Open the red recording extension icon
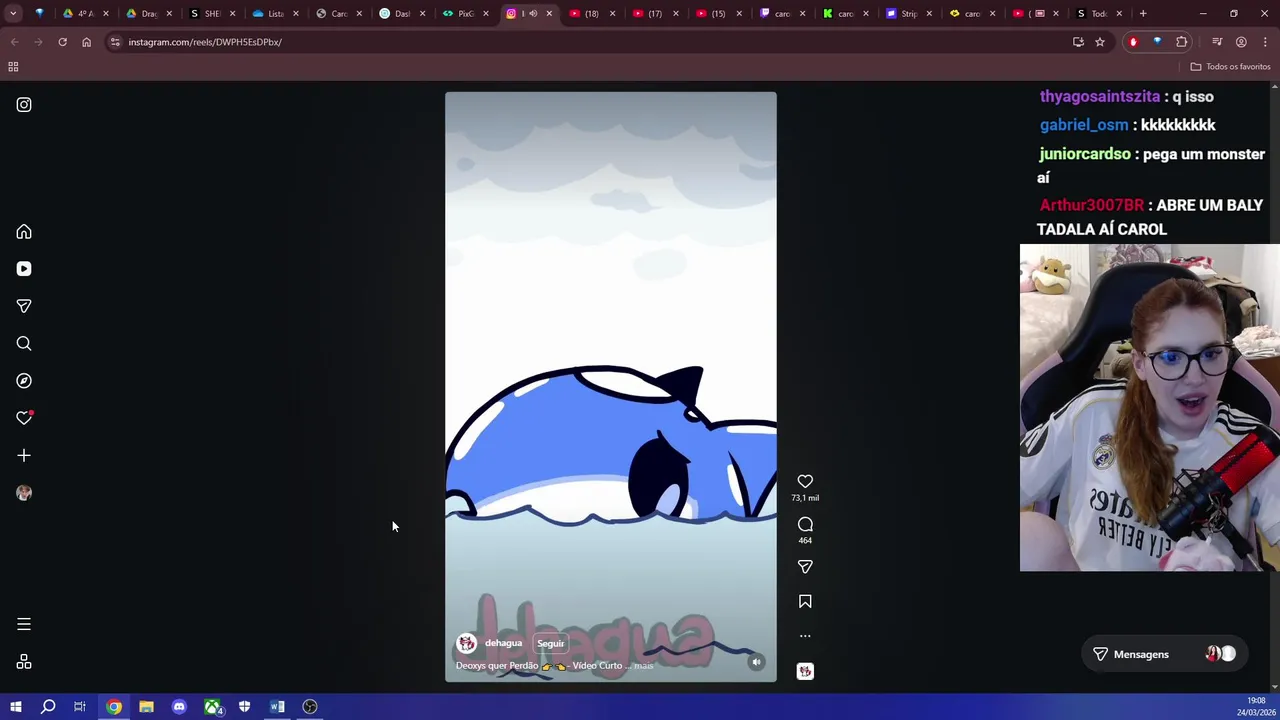 tap(1133, 42)
